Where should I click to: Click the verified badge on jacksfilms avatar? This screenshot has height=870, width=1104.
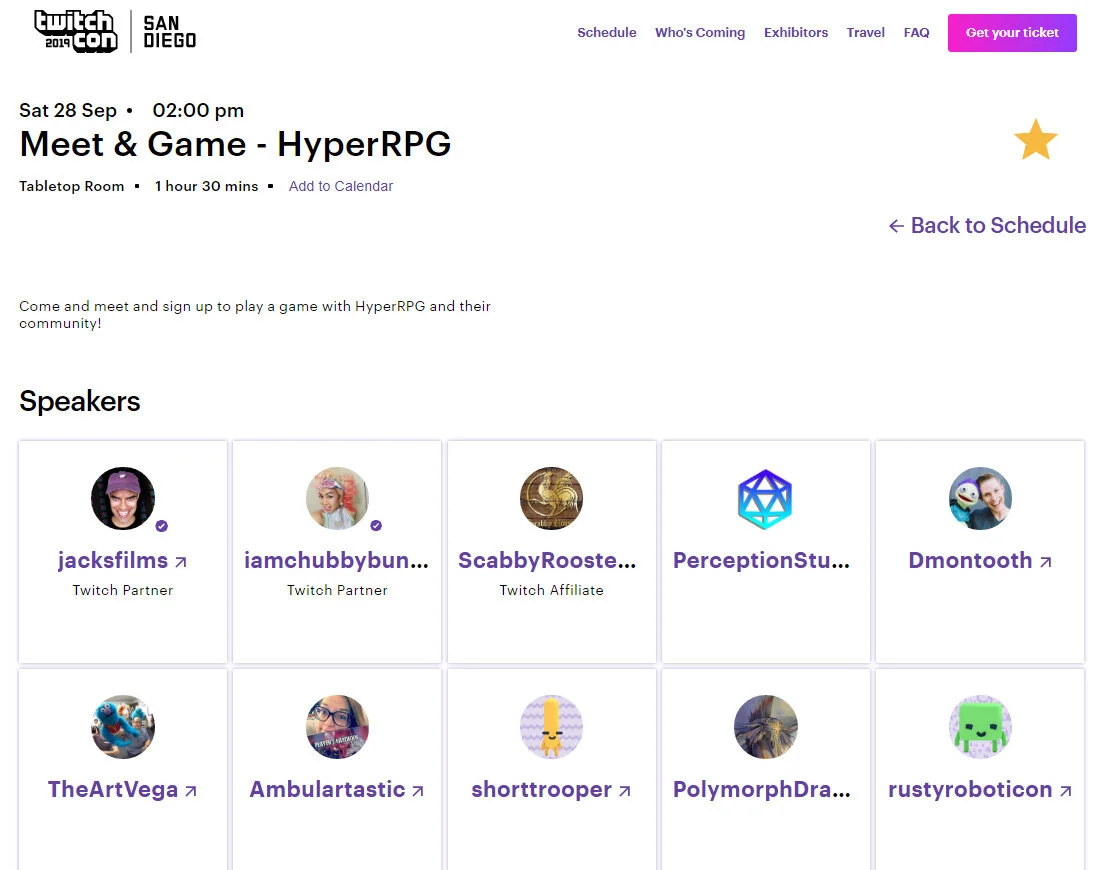[161, 526]
